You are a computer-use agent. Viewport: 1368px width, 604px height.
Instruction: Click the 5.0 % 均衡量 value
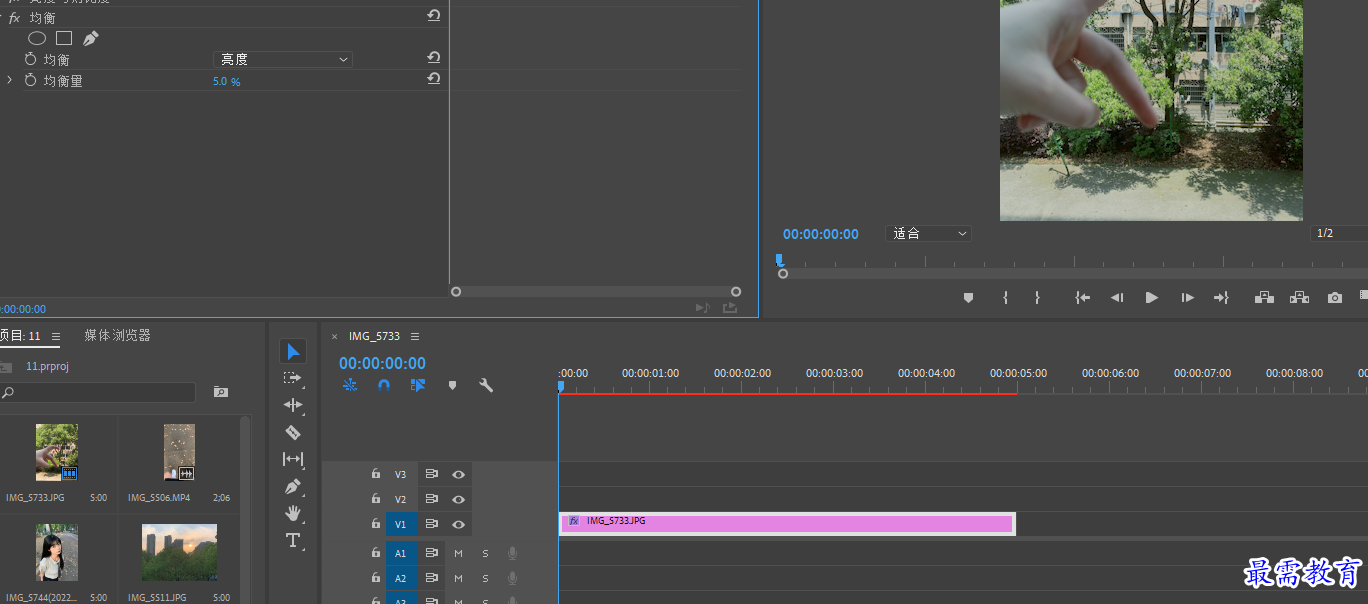click(x=226, y=81)
